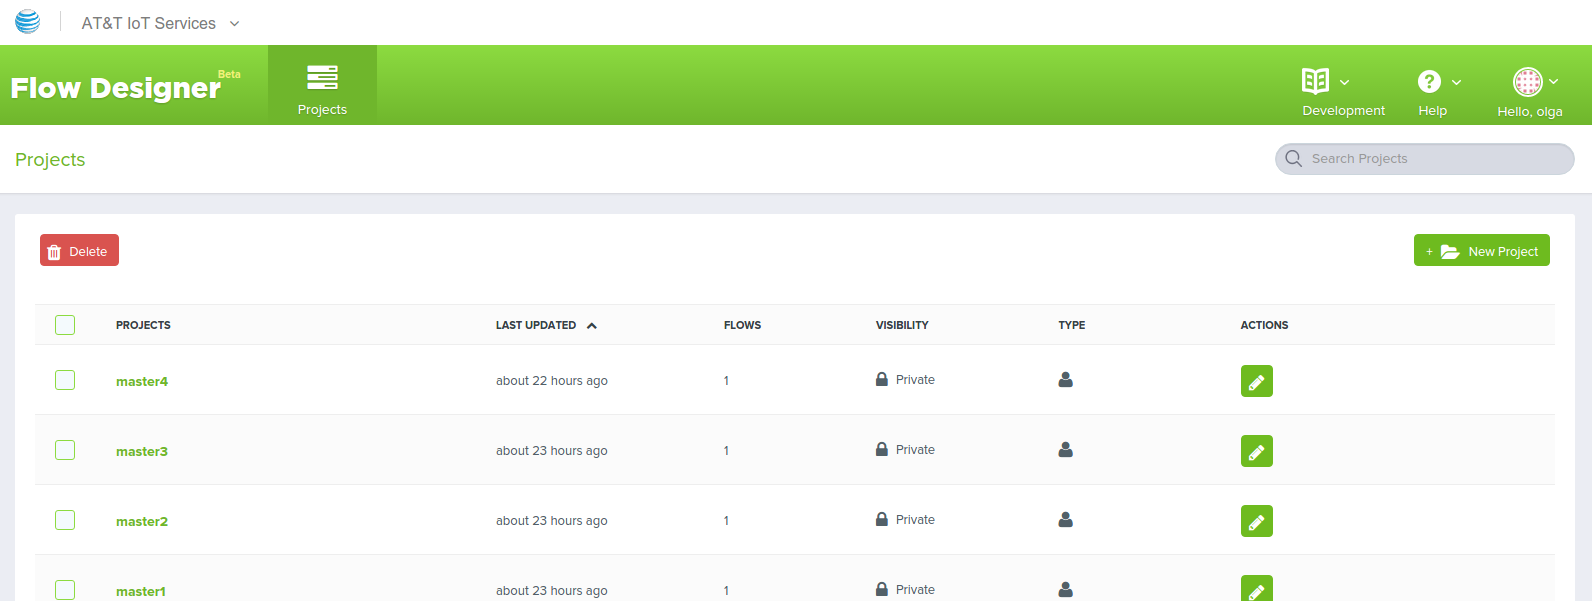This screenshot has width=1592, height=601.
Task: Click the lock icon in master2 row
Action: pyautogui.click(x=882, y=519)
